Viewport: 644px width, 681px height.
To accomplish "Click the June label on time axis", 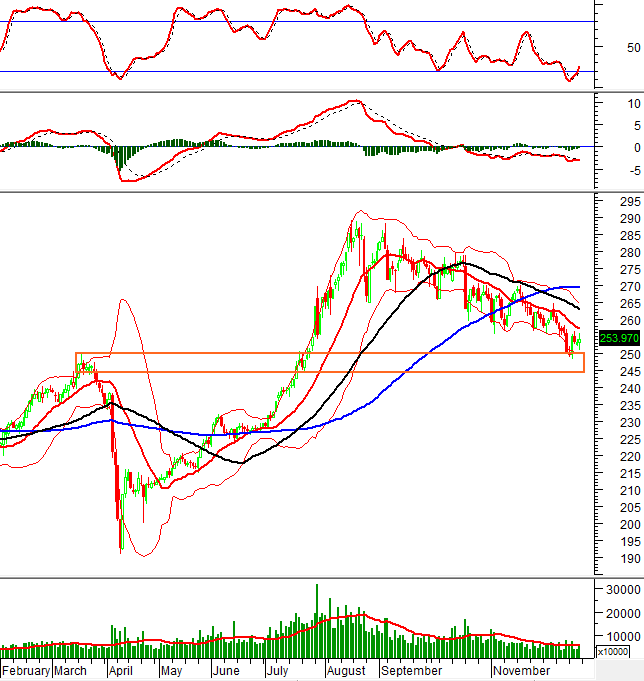I will coord(226,670).
